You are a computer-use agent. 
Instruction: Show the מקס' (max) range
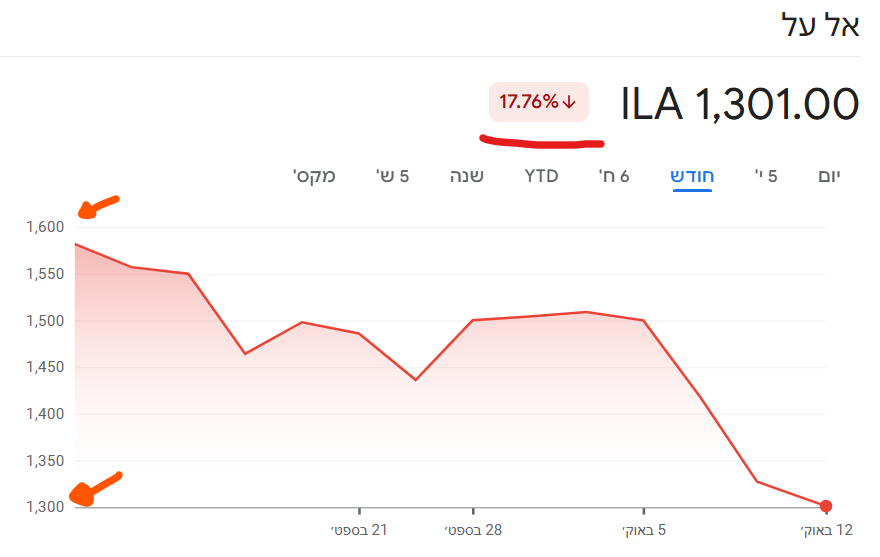(x=314, y=177)
